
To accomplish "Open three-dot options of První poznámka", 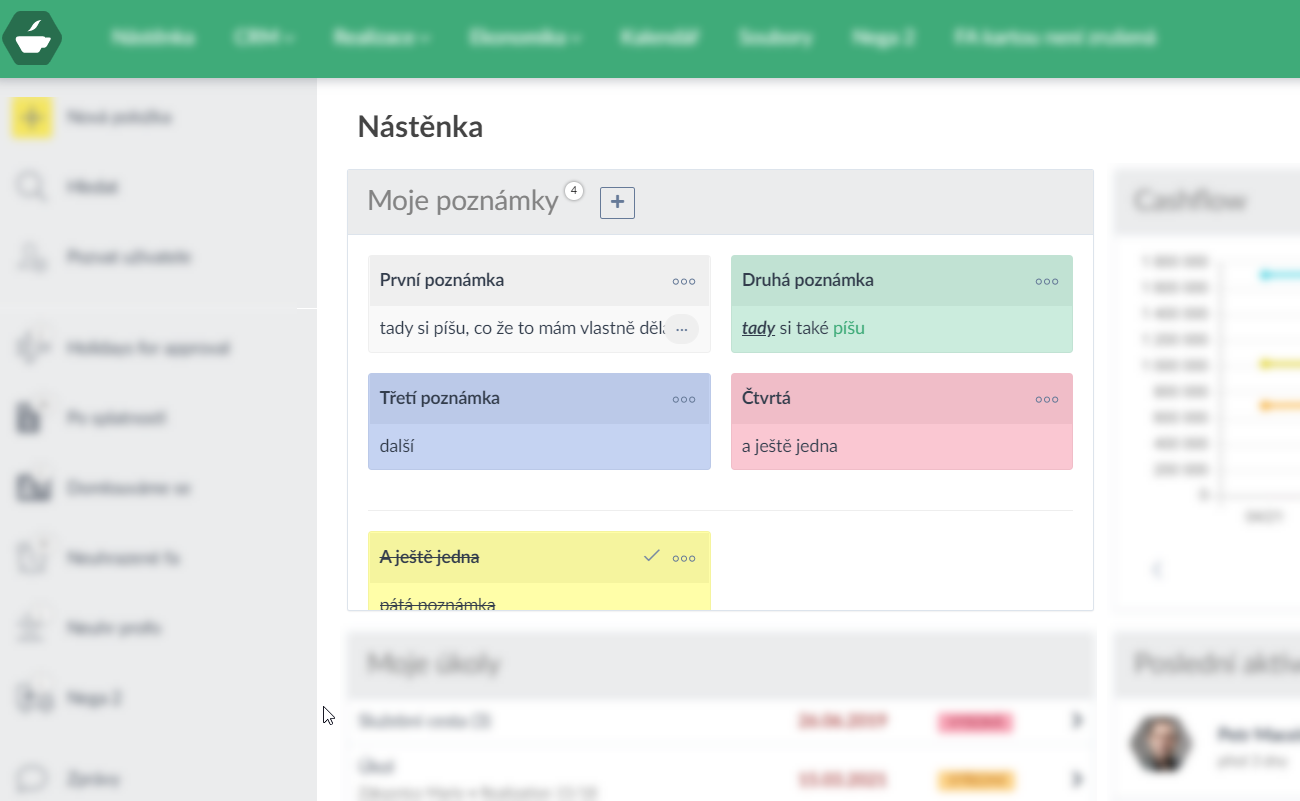I will tap(684, 282).
